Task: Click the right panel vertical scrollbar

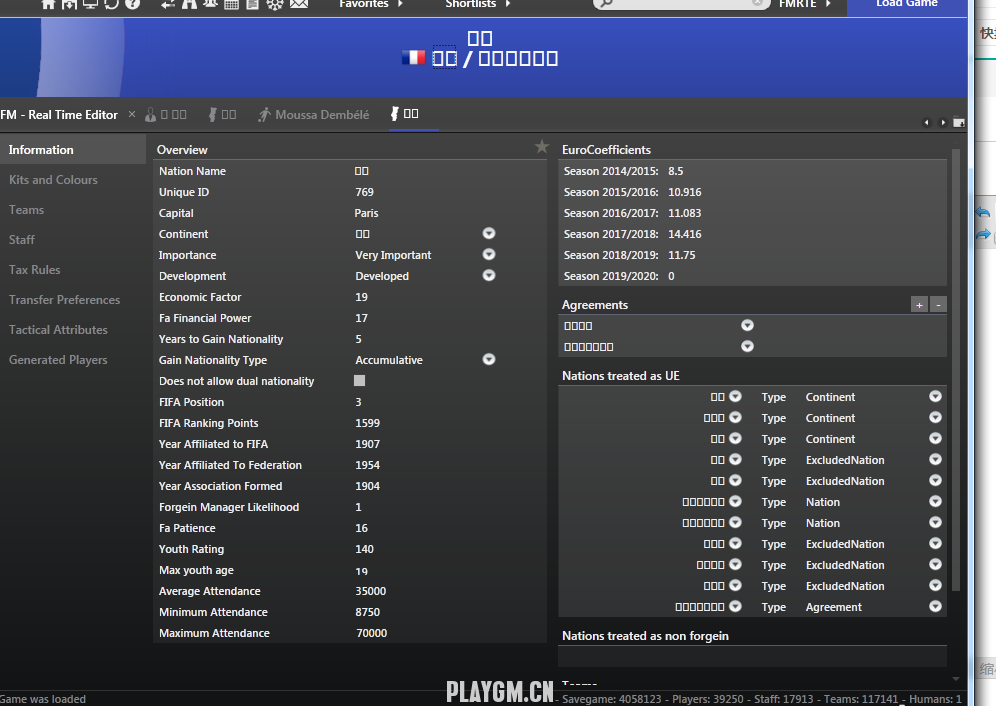Action: [x=955, y=370]
